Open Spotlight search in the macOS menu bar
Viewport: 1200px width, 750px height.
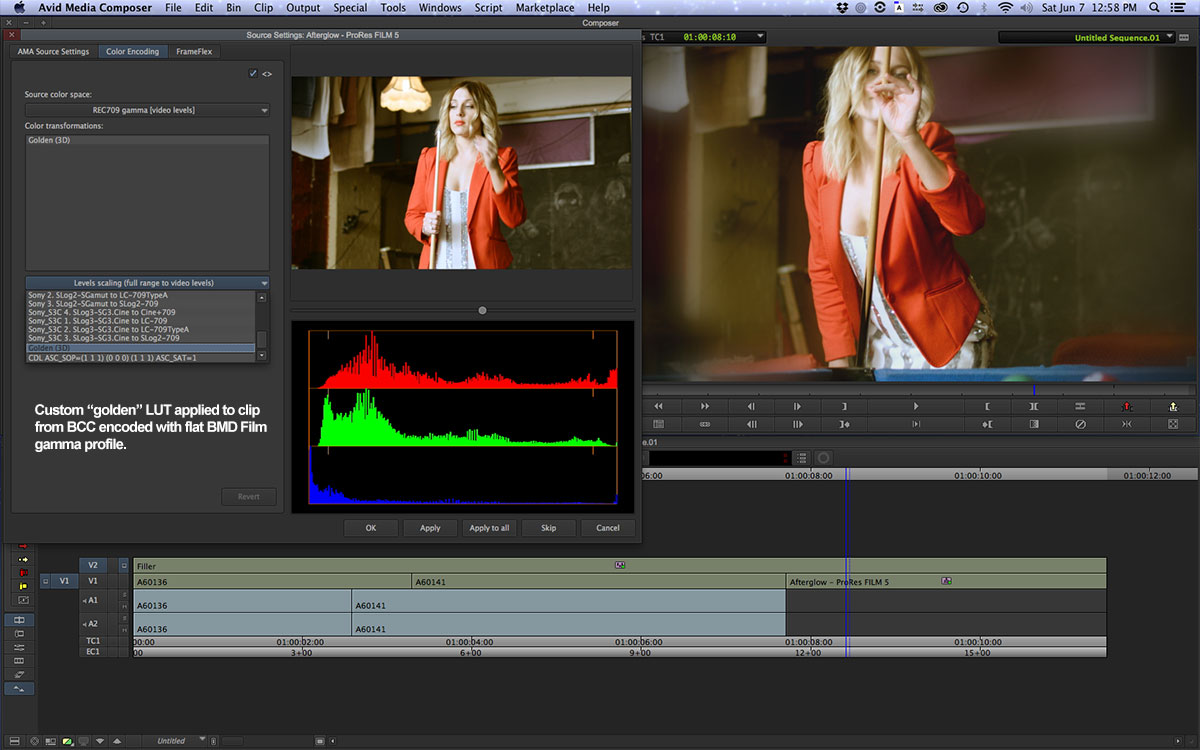(1155, 8)
